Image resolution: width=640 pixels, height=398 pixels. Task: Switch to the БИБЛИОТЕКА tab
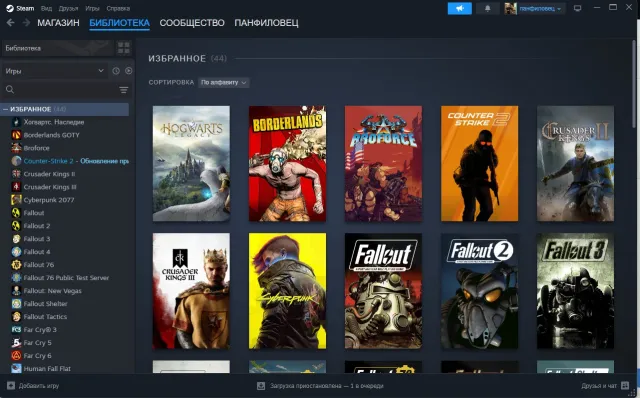coord(120,23)
